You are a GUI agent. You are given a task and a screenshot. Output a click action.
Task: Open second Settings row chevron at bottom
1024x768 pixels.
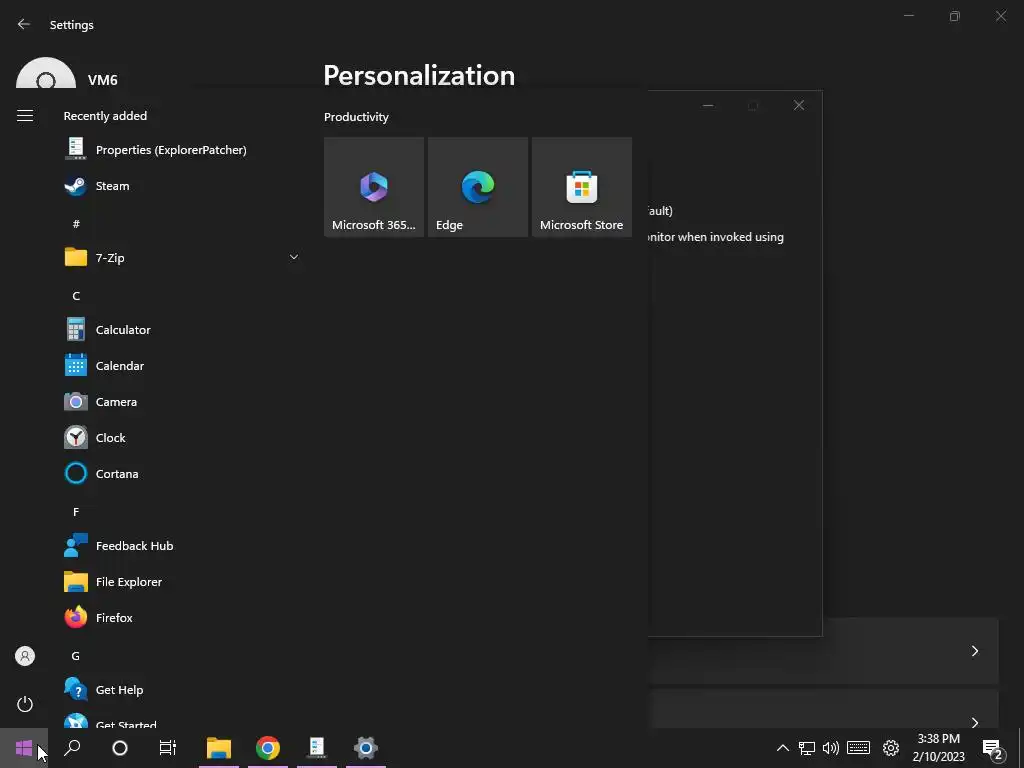(974, 722)
